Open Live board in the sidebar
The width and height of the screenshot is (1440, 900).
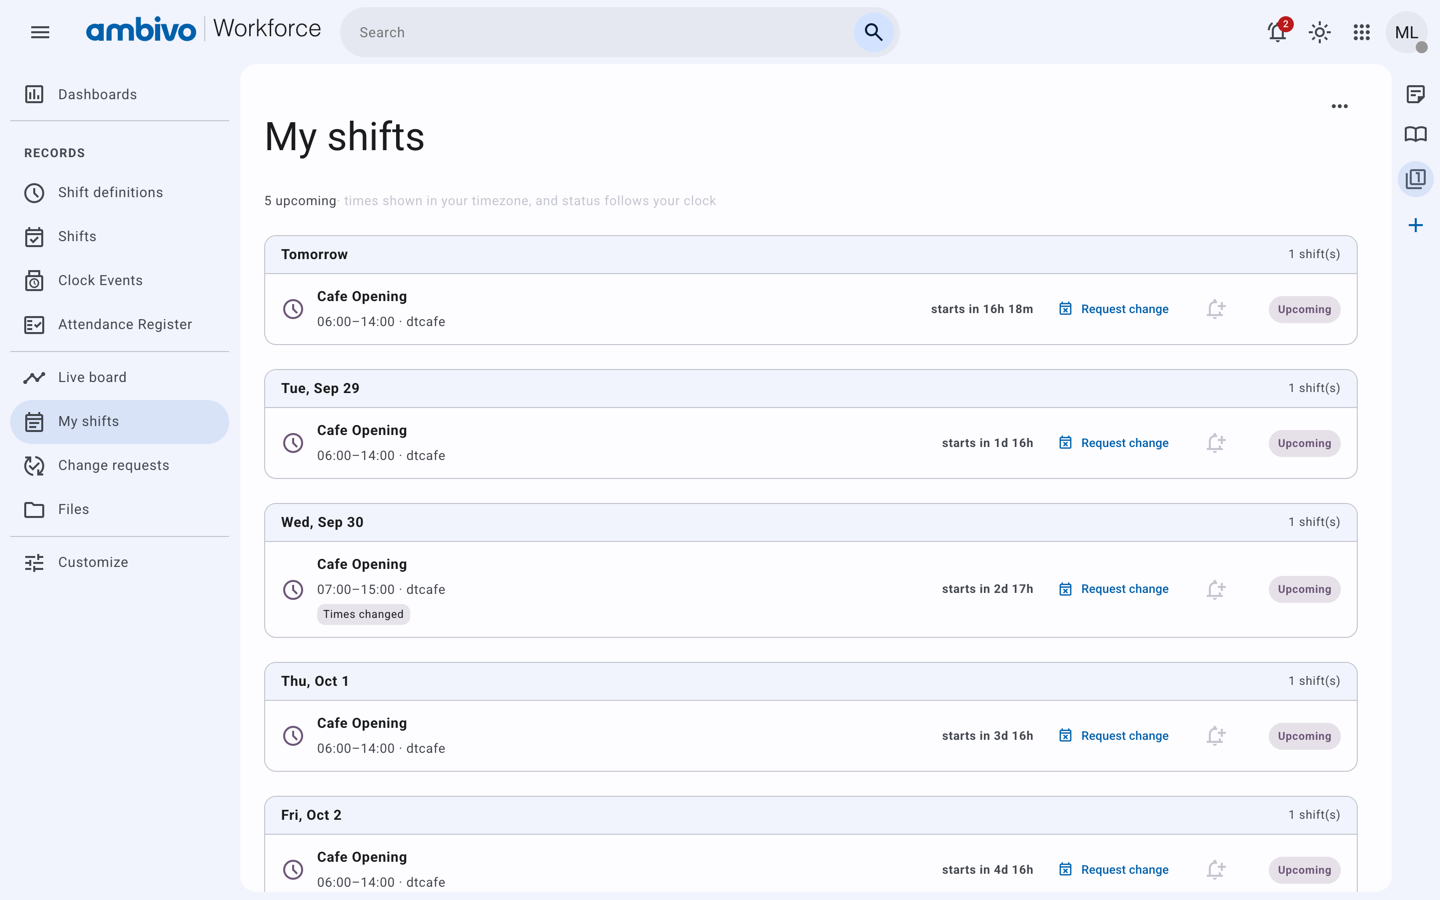coord(120,377)
